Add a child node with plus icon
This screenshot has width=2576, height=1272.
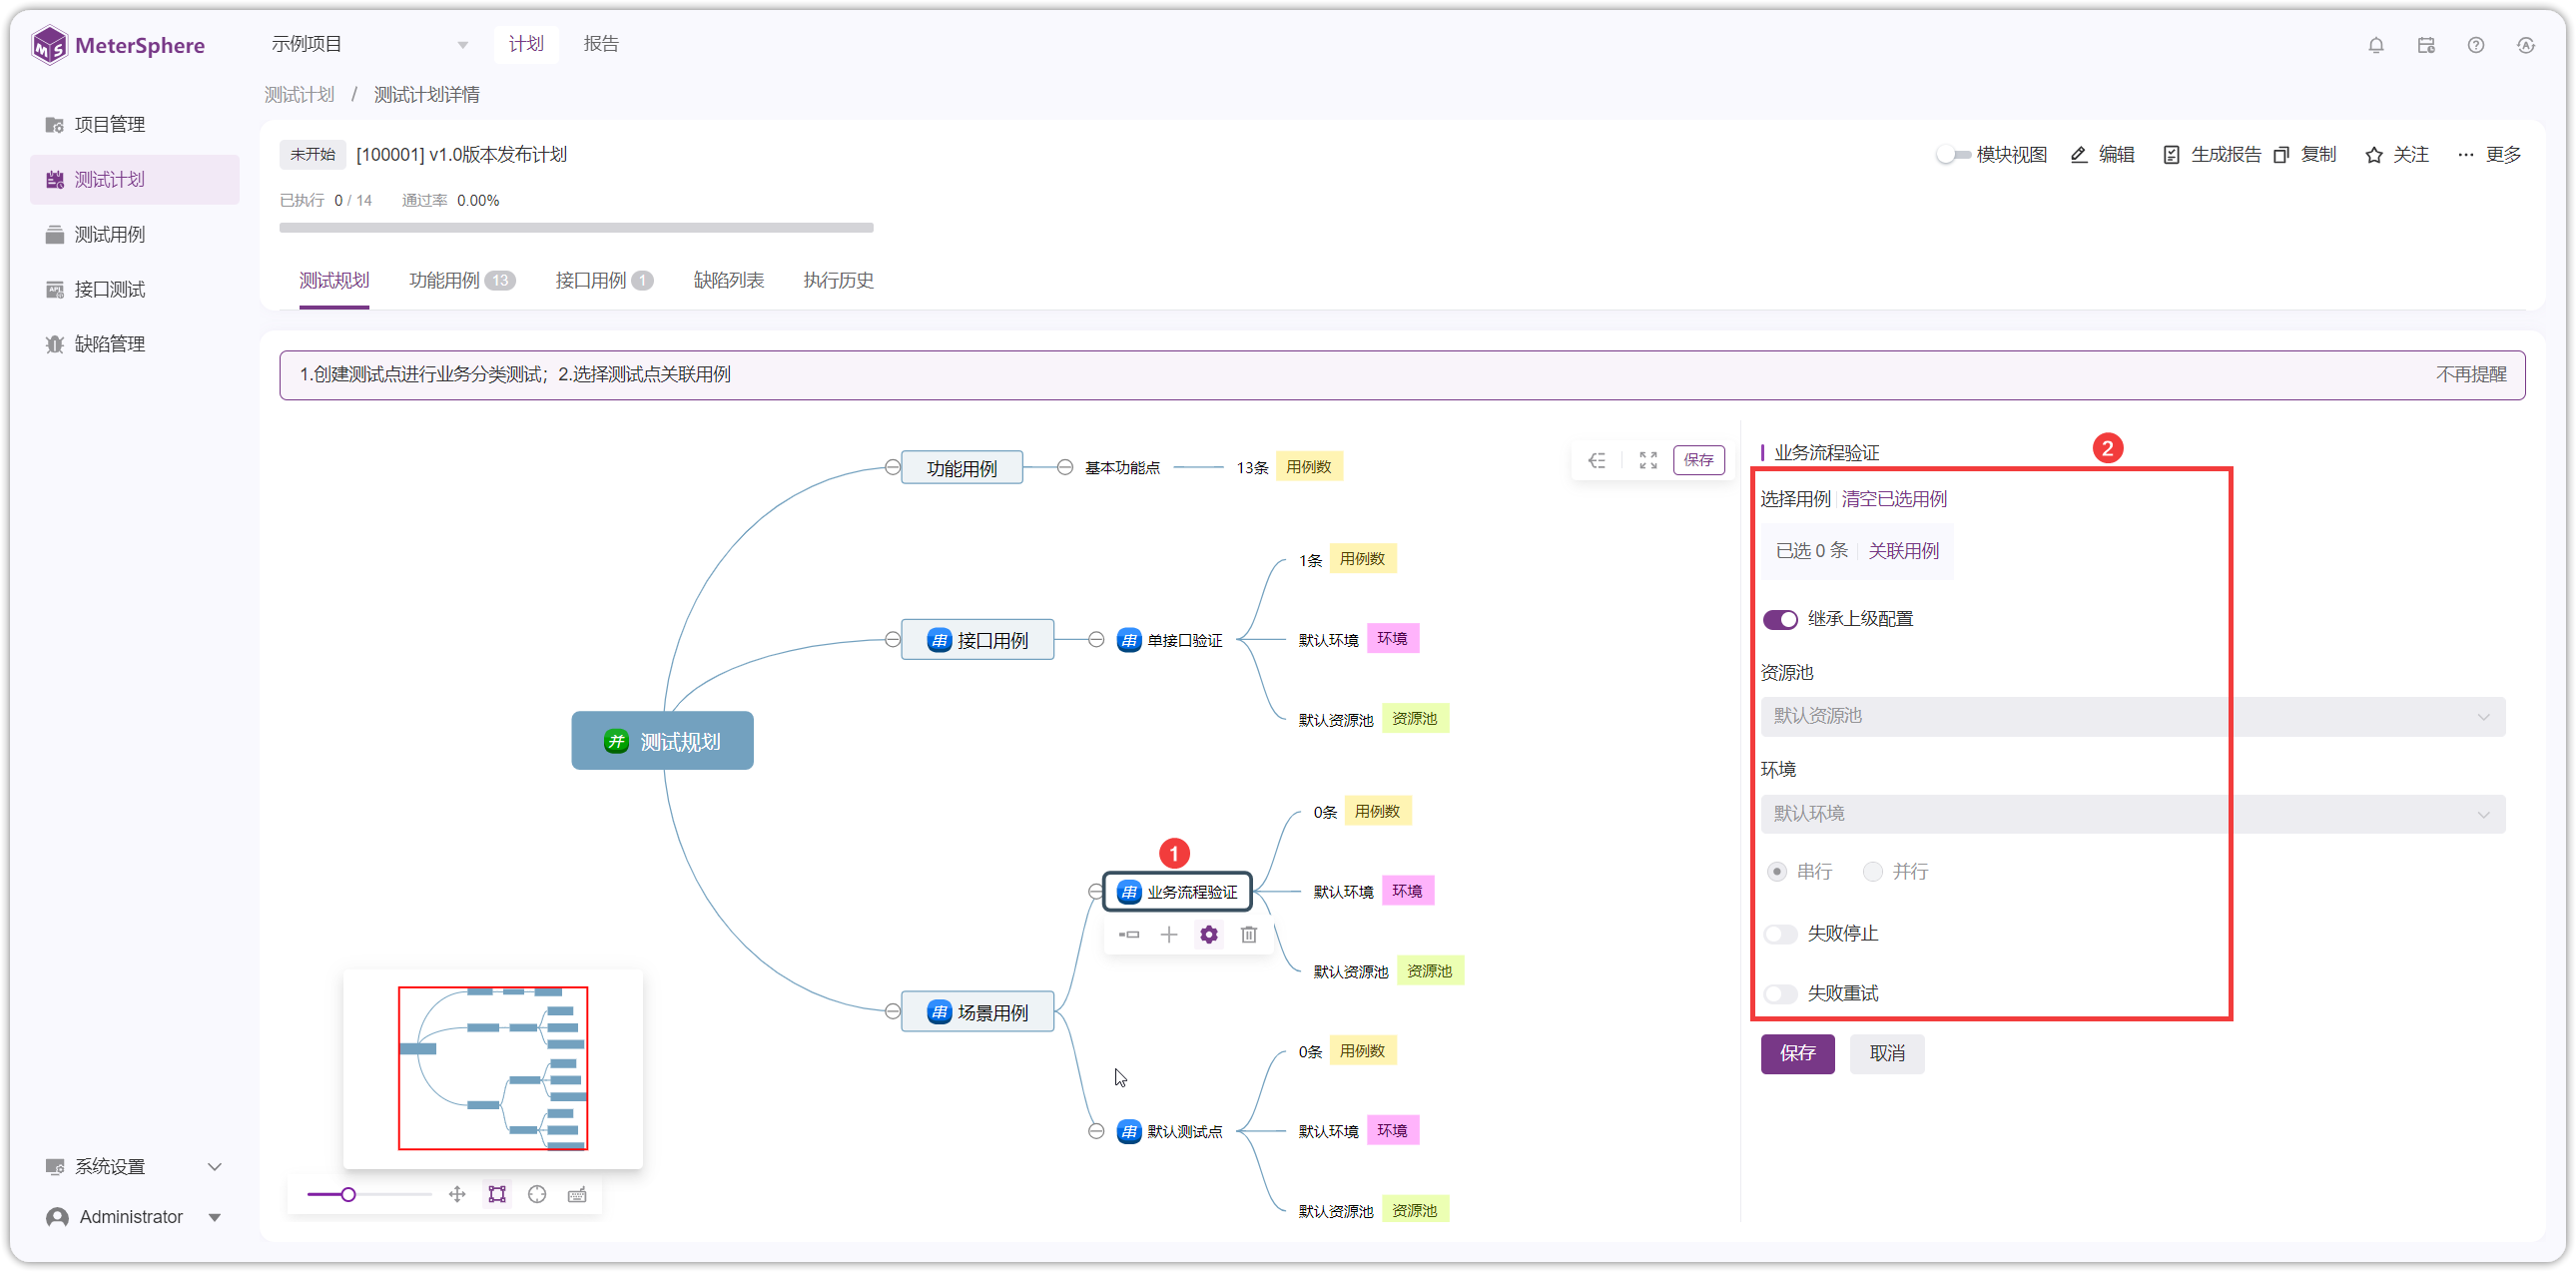(x=1168, y=934)
